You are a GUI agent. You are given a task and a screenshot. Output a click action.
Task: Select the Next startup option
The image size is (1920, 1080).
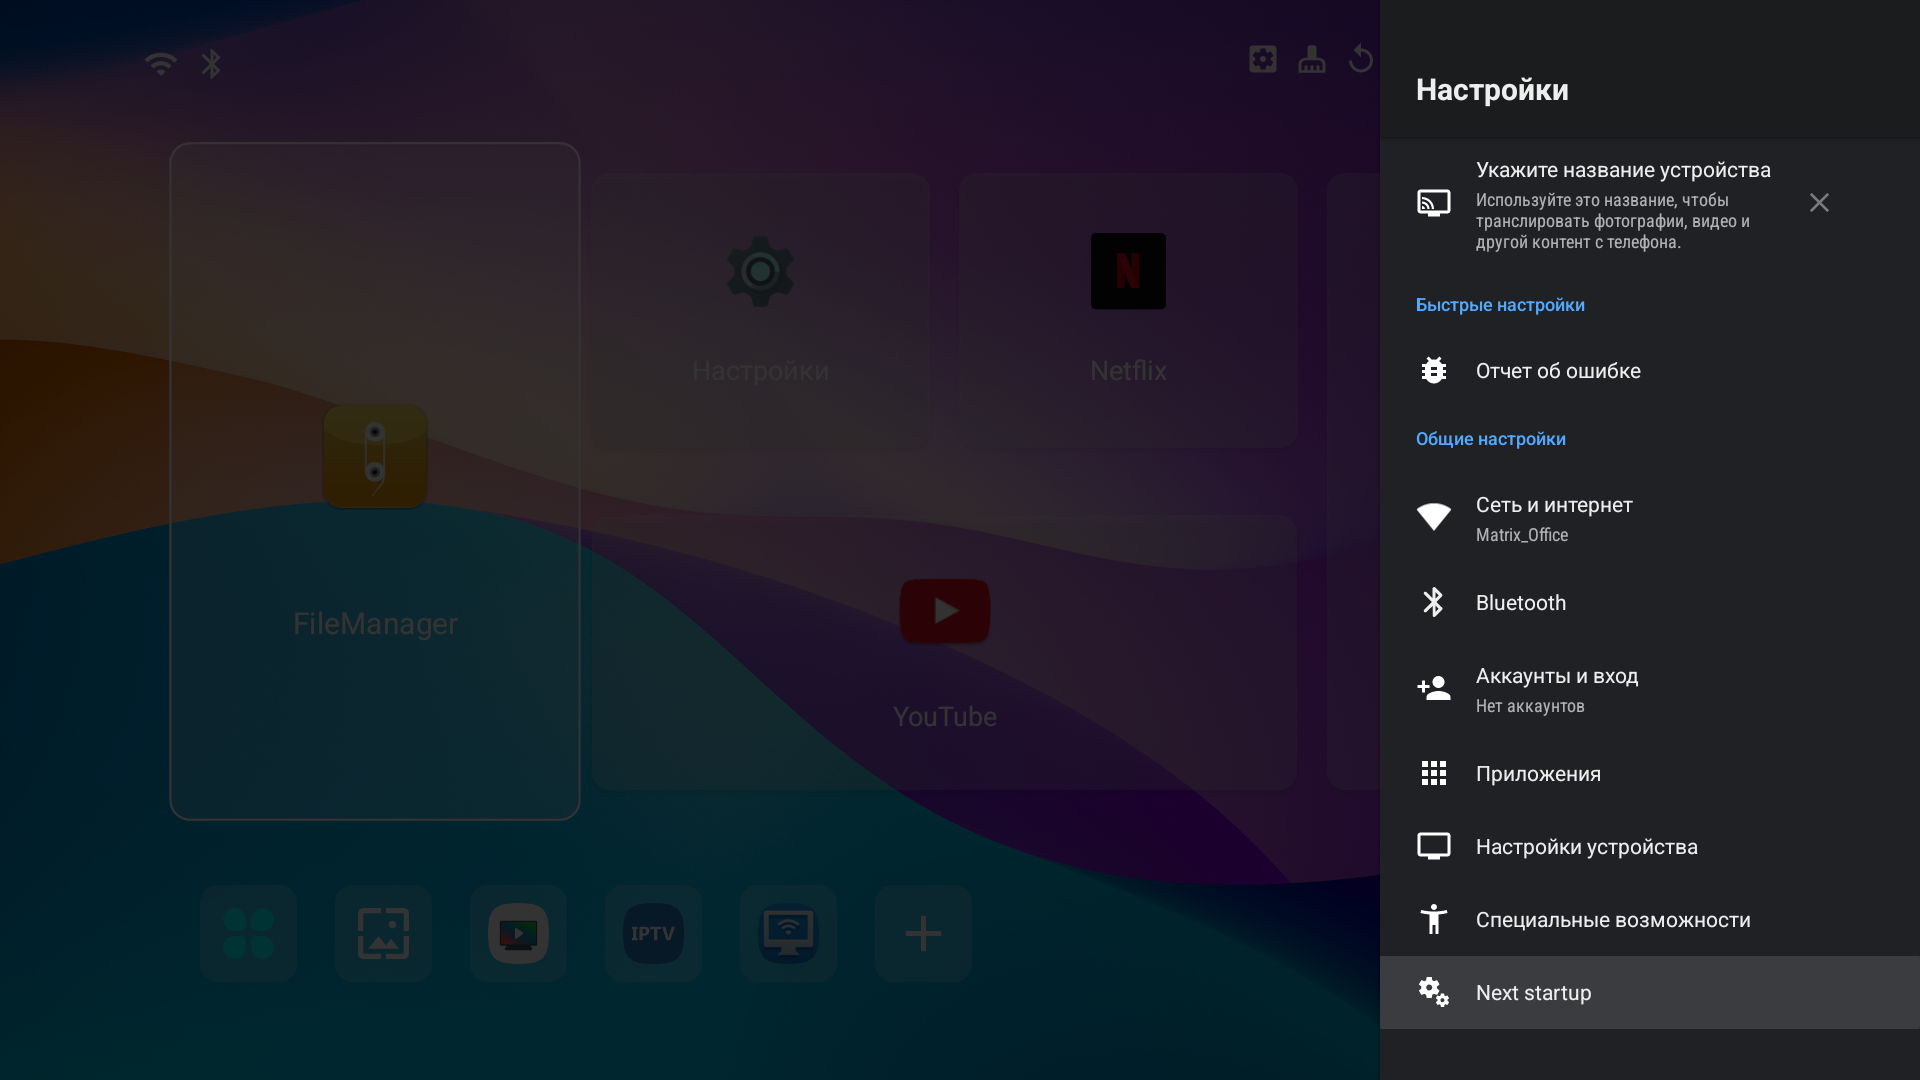point(1533,992)
